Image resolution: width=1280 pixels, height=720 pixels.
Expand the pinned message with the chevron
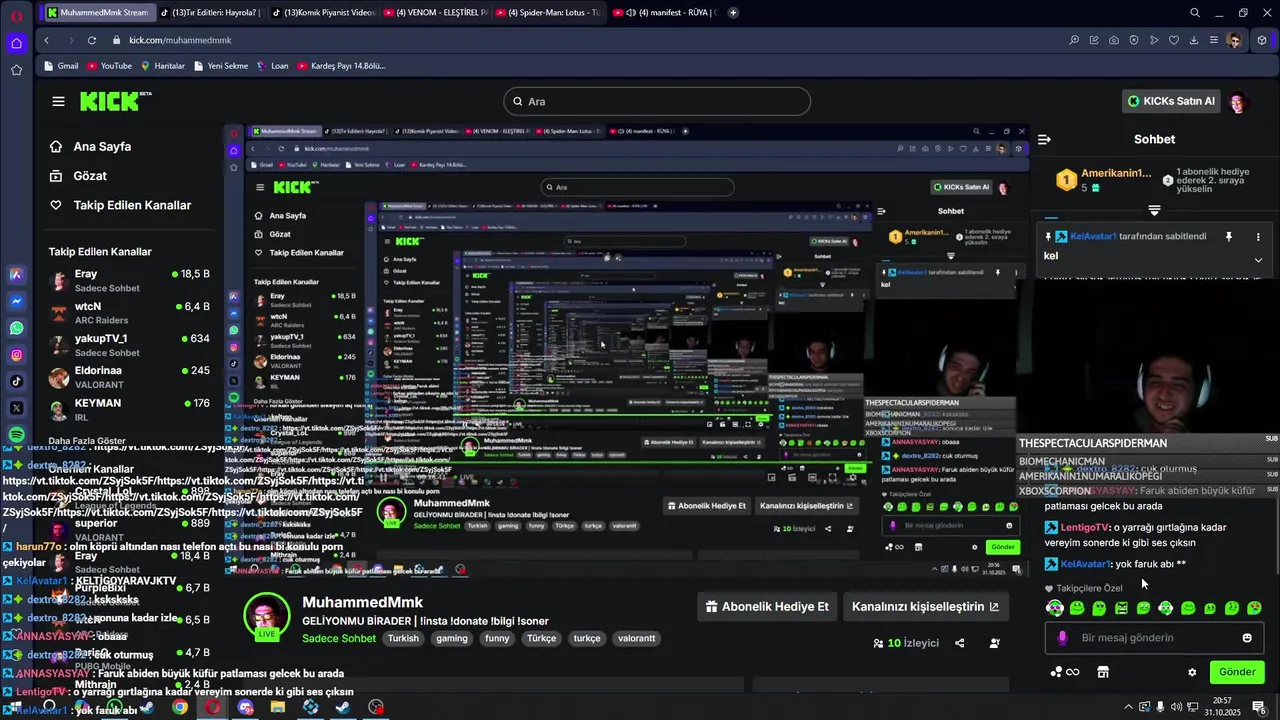(1258, 260)
